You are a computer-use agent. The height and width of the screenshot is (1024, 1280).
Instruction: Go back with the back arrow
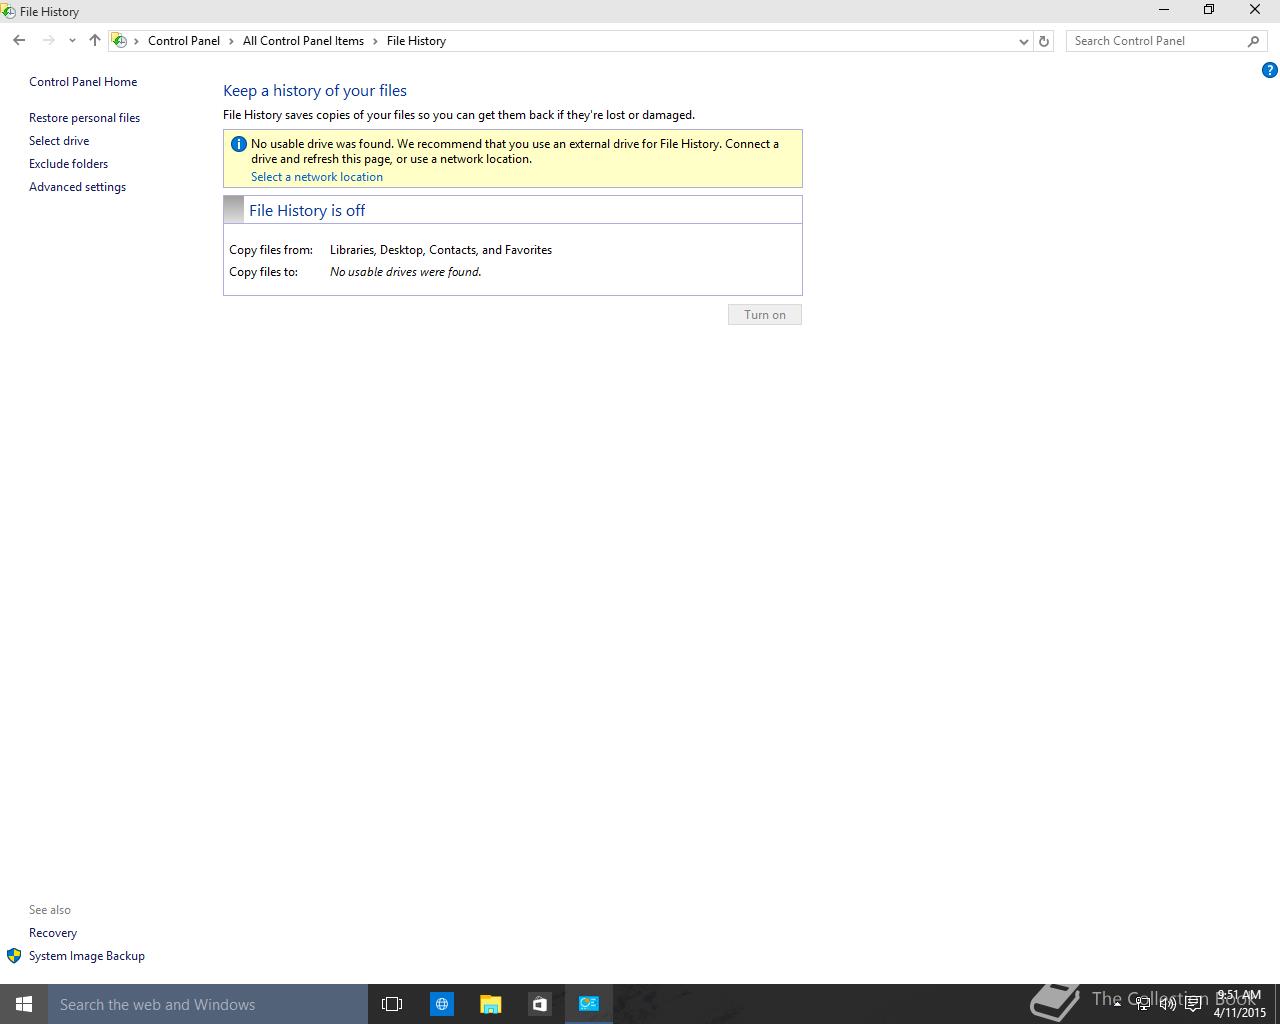[x=19, y=40]
